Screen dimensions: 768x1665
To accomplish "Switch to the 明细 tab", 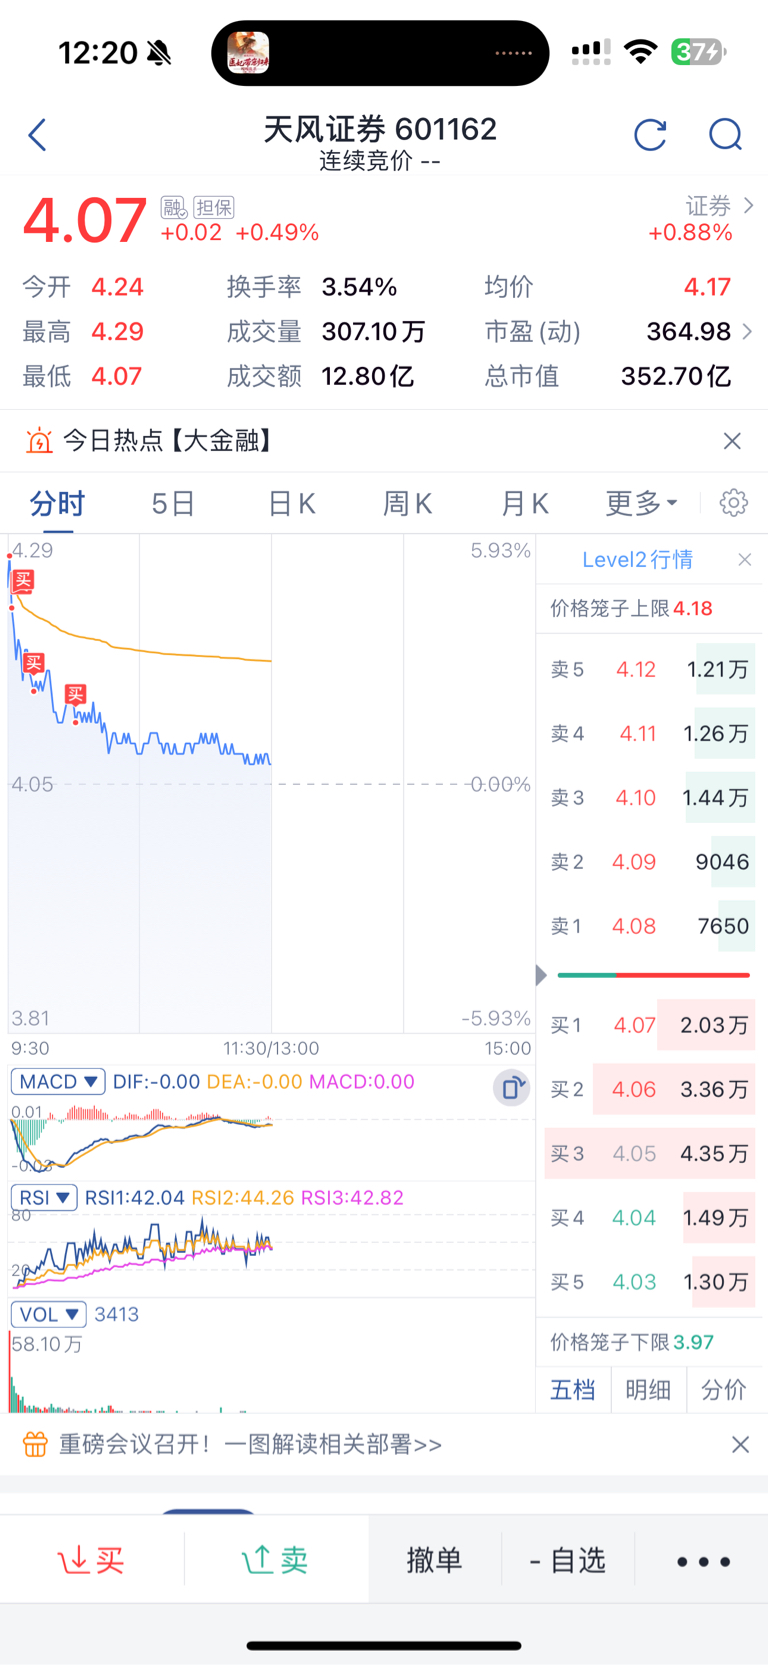I will click(x=648, y=1389).
